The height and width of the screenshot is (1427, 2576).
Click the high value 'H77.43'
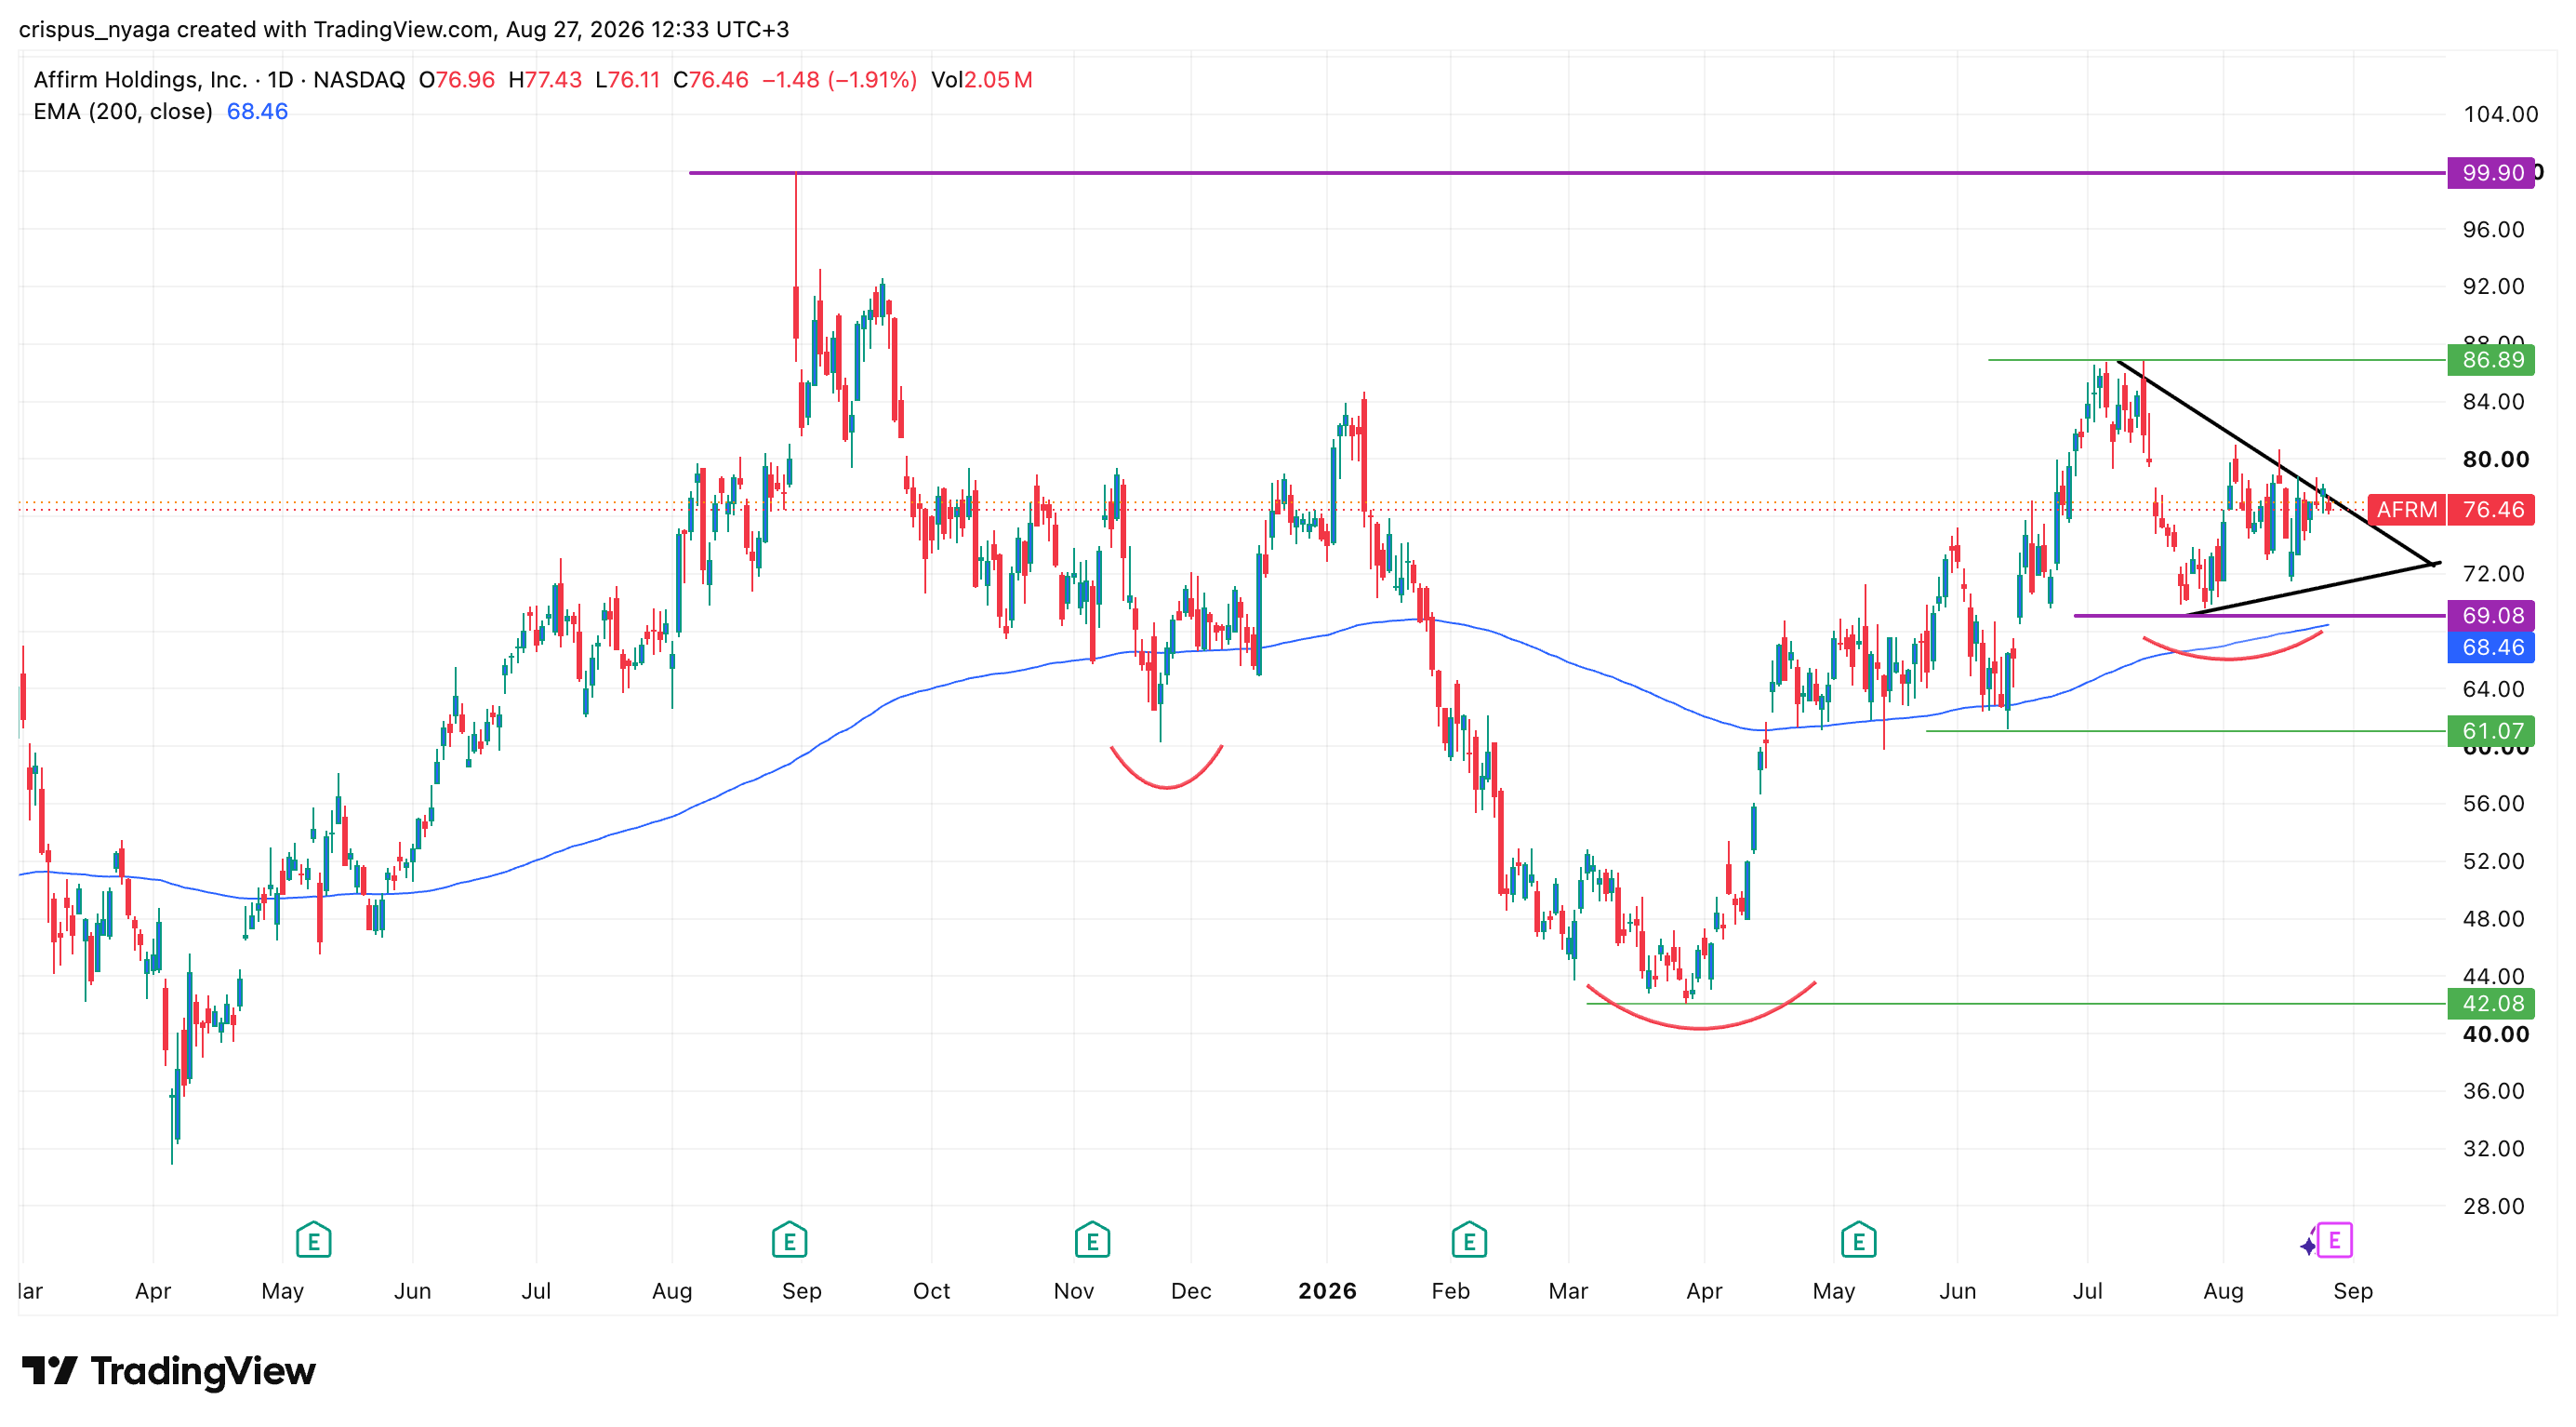pos(545,80)
